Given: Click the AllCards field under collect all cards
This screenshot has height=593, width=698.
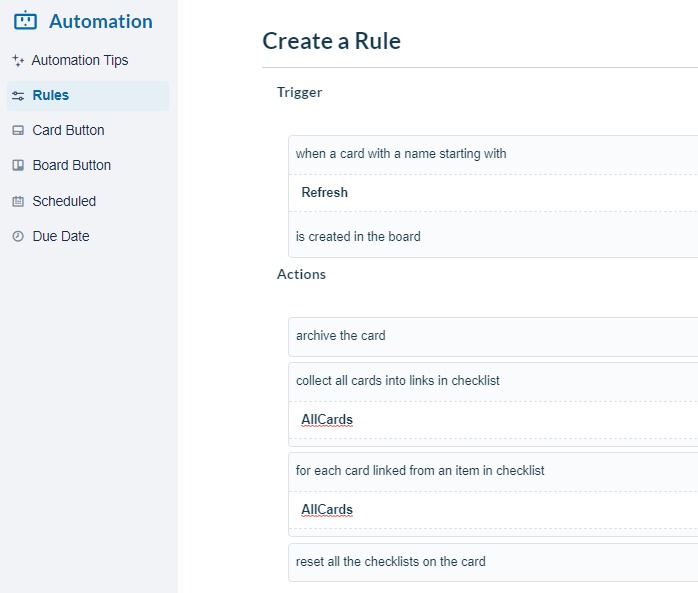Looking at the screenshot, I should (x=494, y=420).
